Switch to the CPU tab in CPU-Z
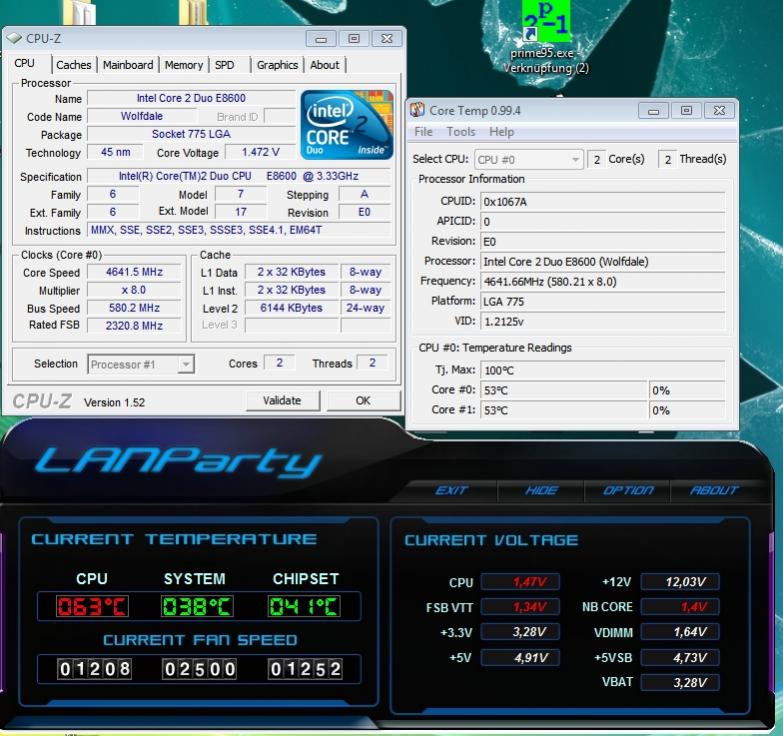Screen dimensions: 783x736 pyautogui.click(x=24, y=63)
